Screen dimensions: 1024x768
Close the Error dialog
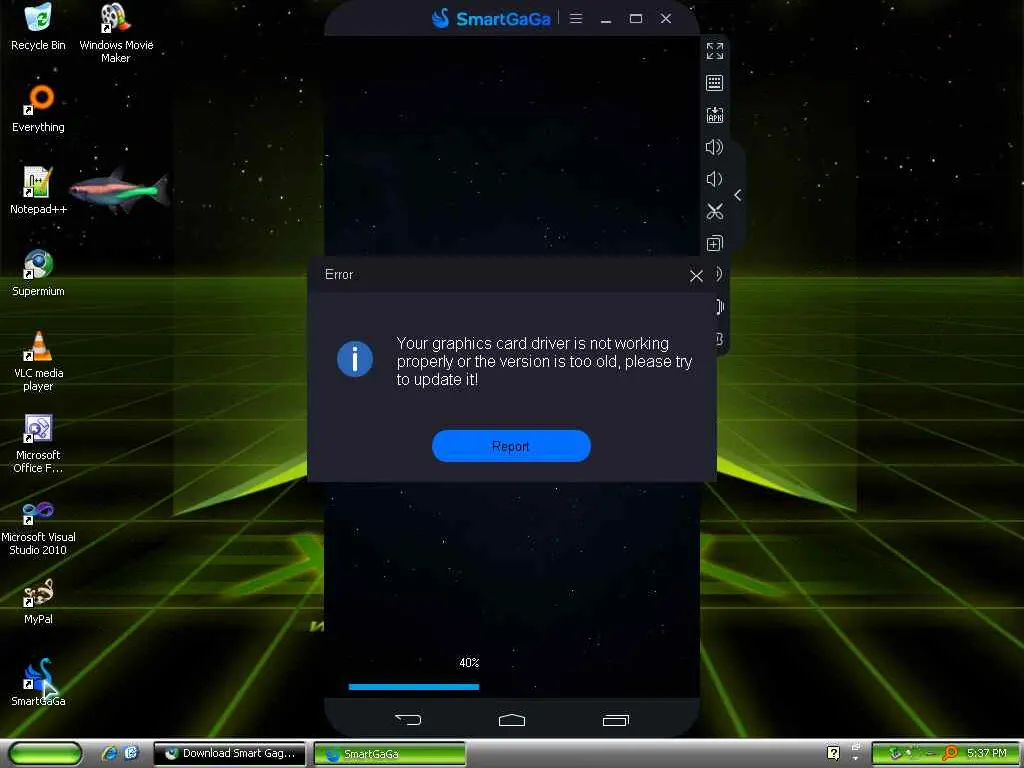(696, 276)
